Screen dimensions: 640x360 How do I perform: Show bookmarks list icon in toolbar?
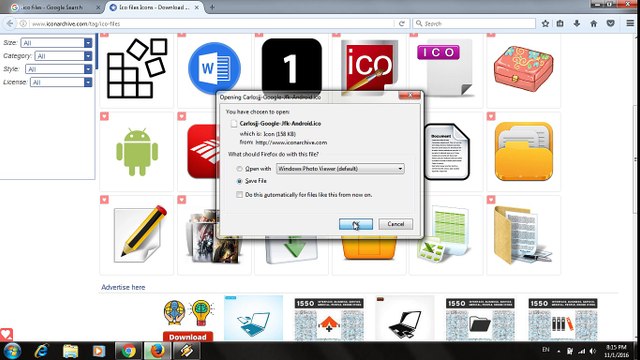560,24
